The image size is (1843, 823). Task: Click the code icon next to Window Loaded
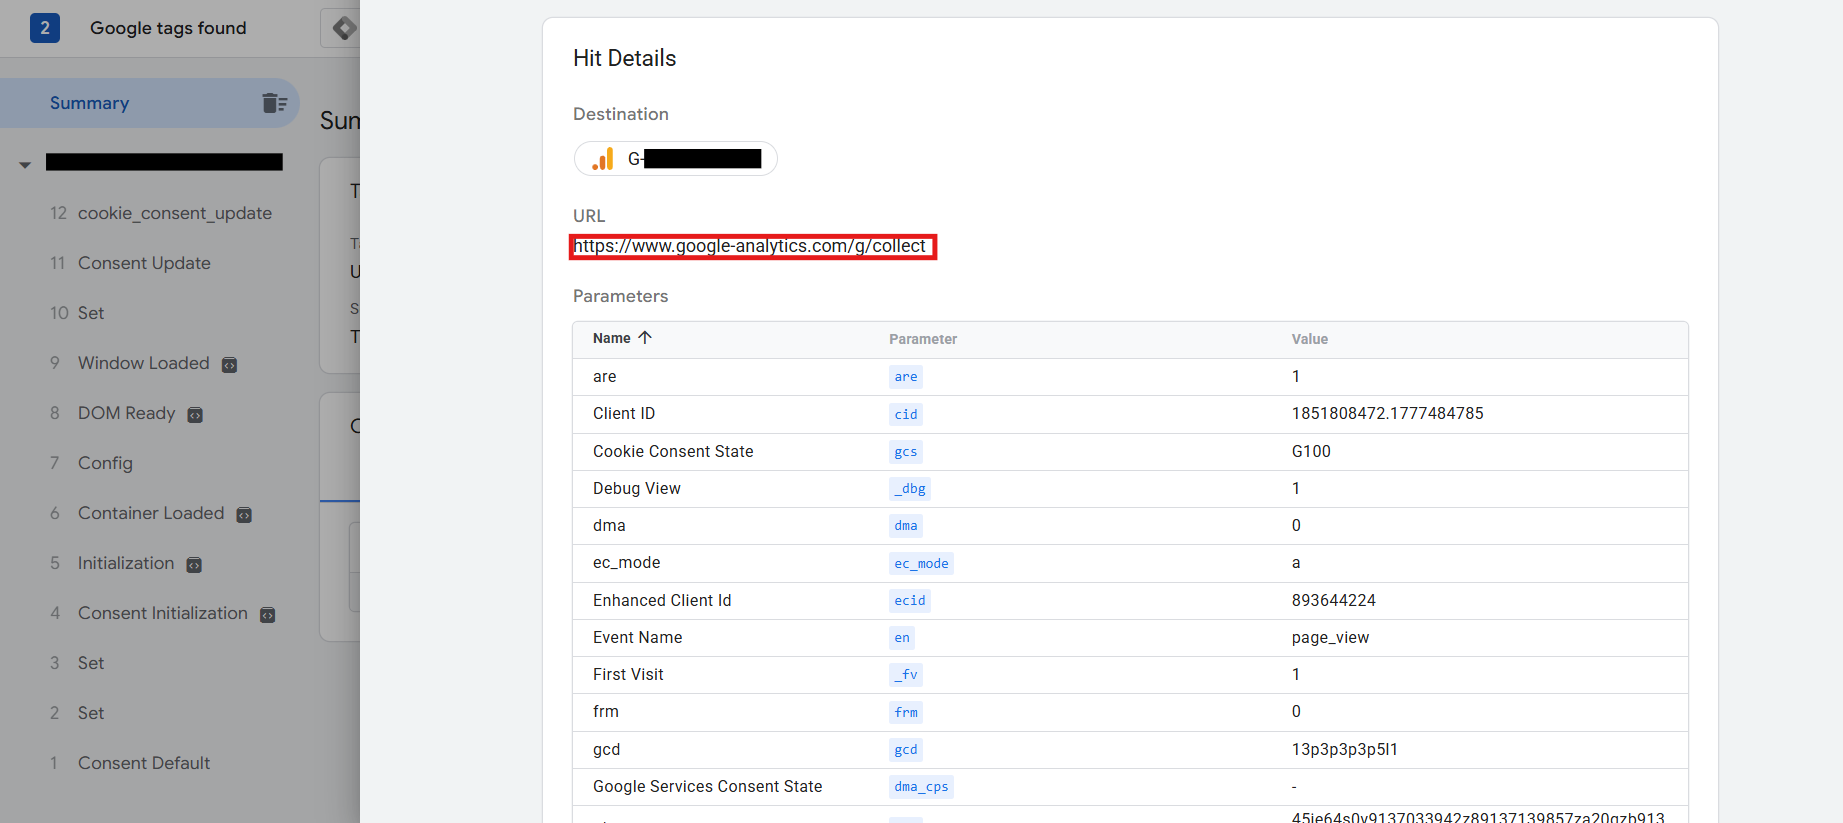click(x=229, y=365)
